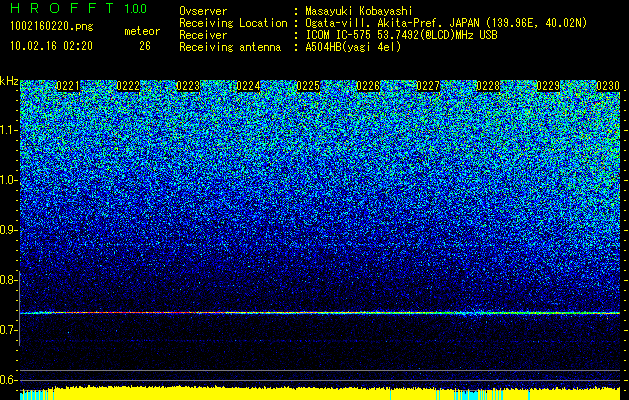Screen dimensions: 629x400
Task: Click the antenna text A504HB(yagi 4el)
Action: pyautogui.click(x=353, y=47)
